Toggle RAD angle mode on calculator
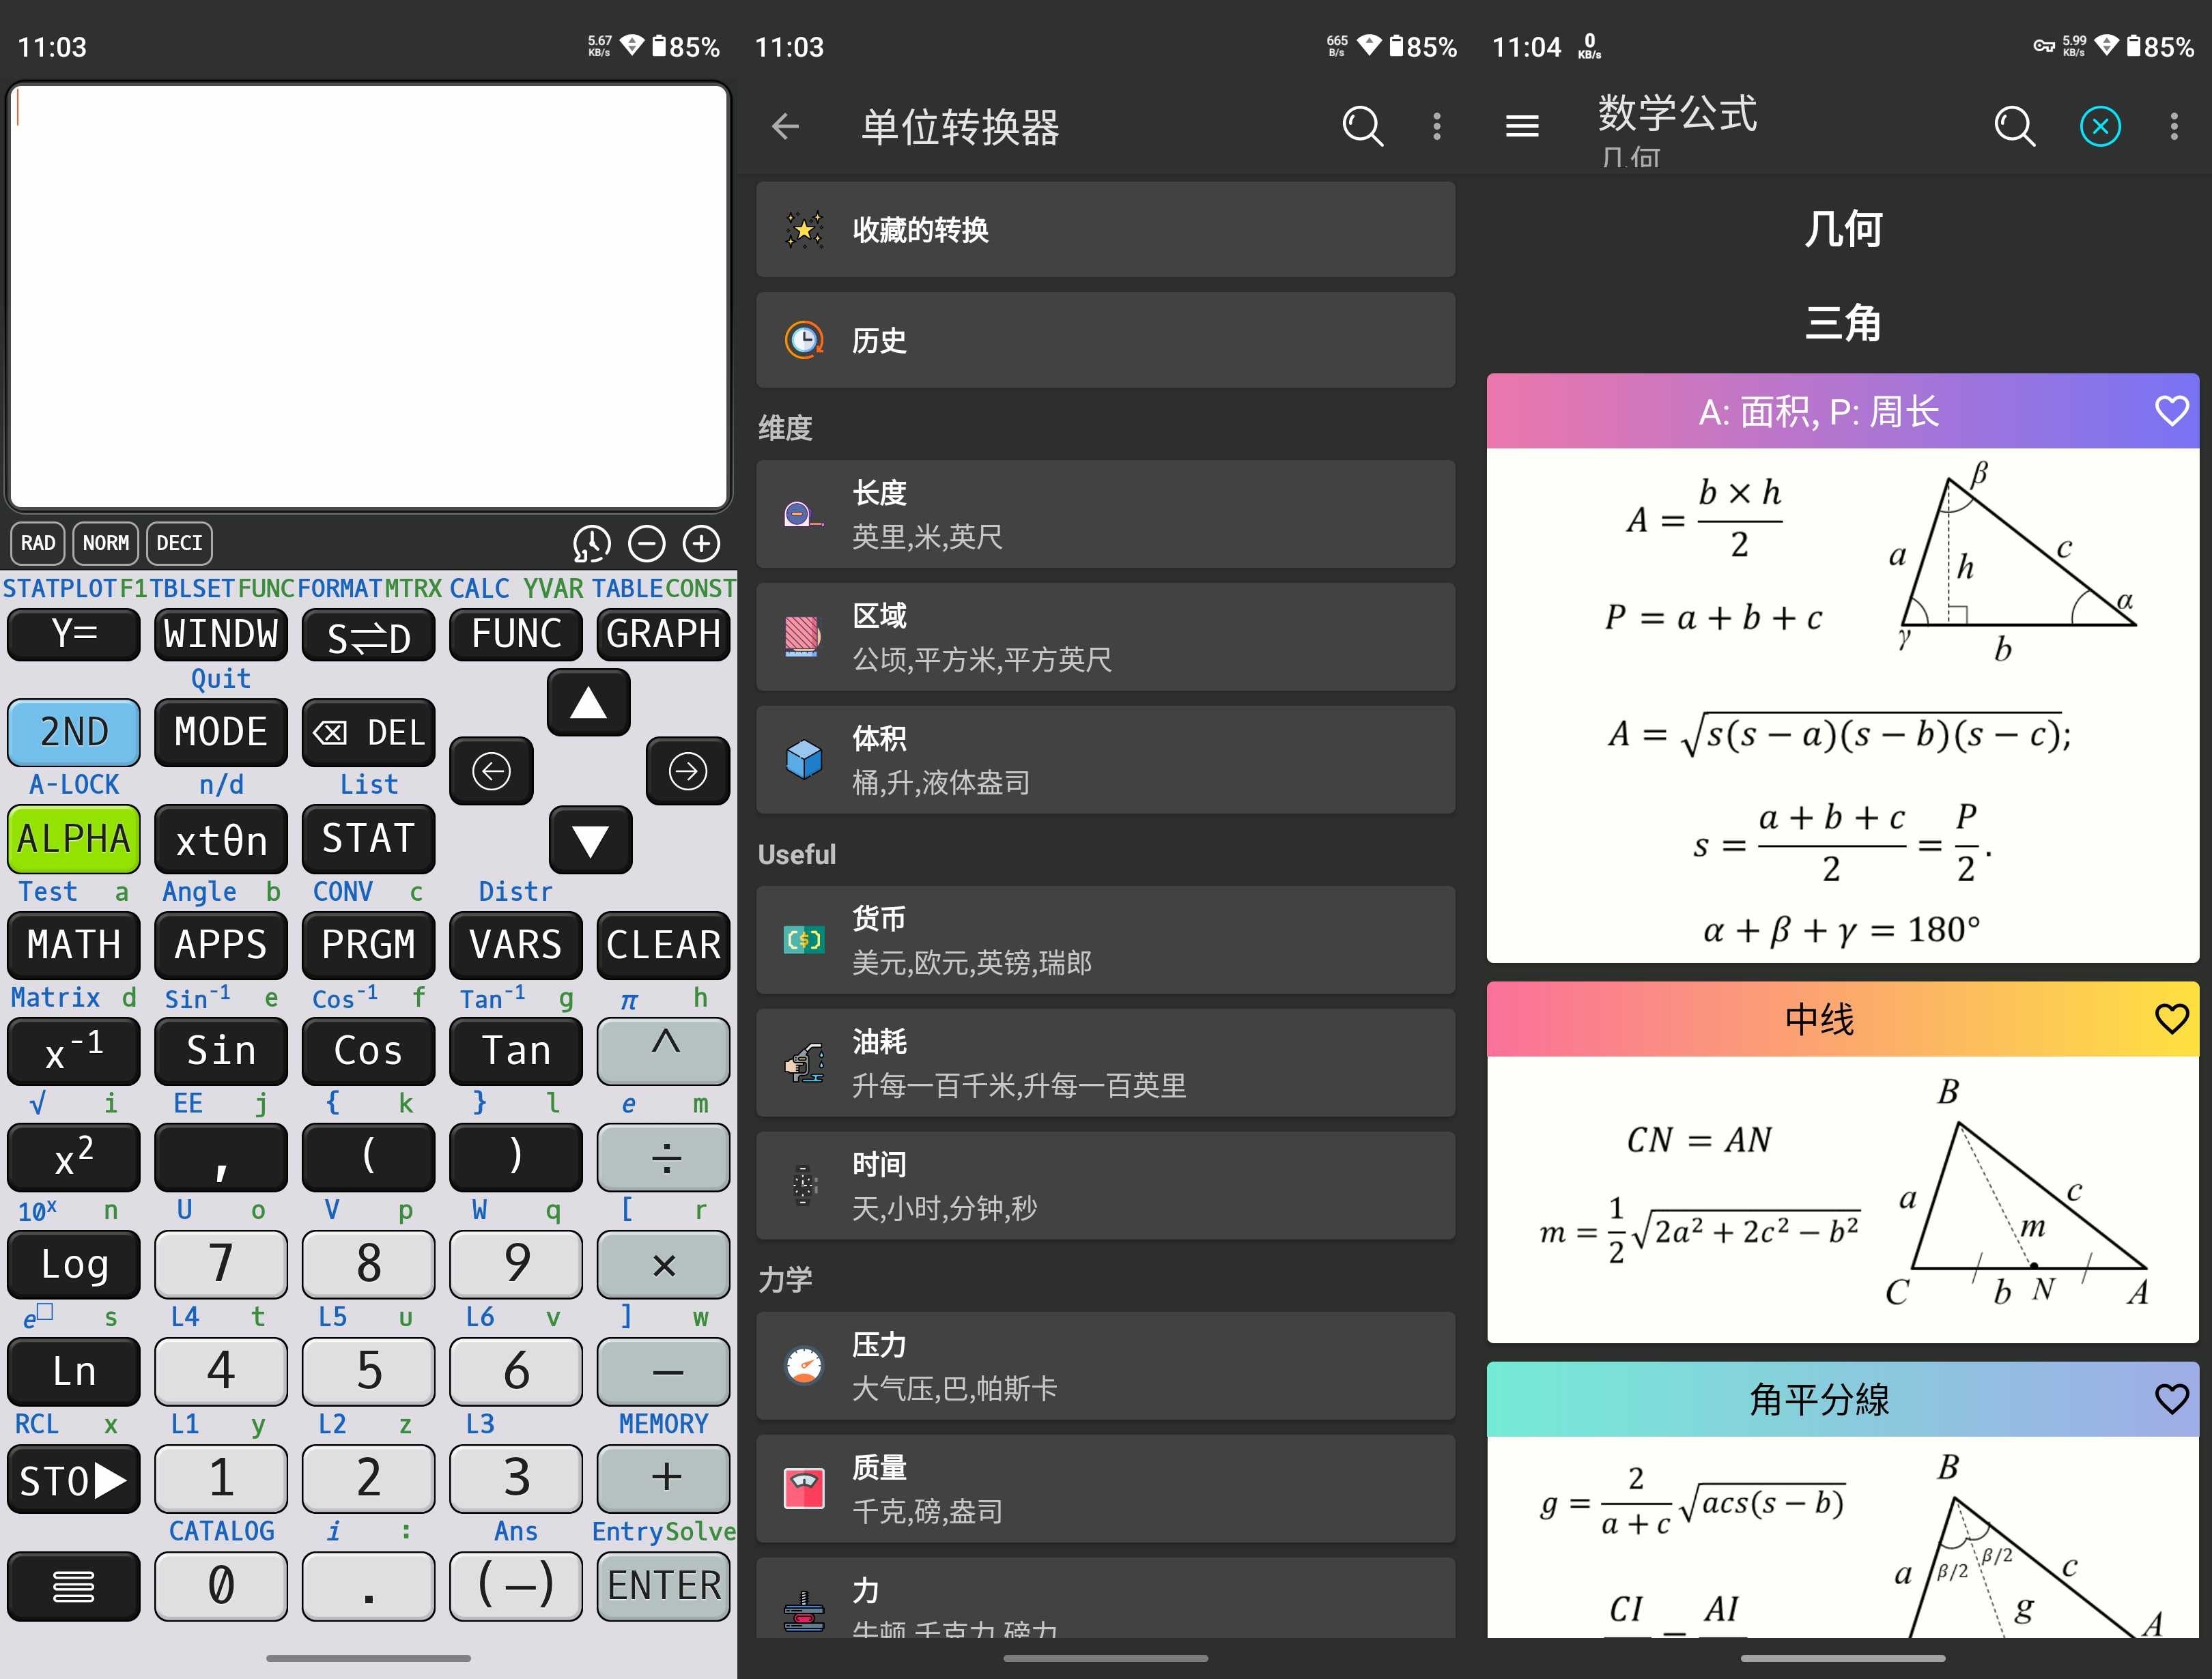Image resolution: width=2212 pixels, height=1679 pixels. (x=39, y=541)
